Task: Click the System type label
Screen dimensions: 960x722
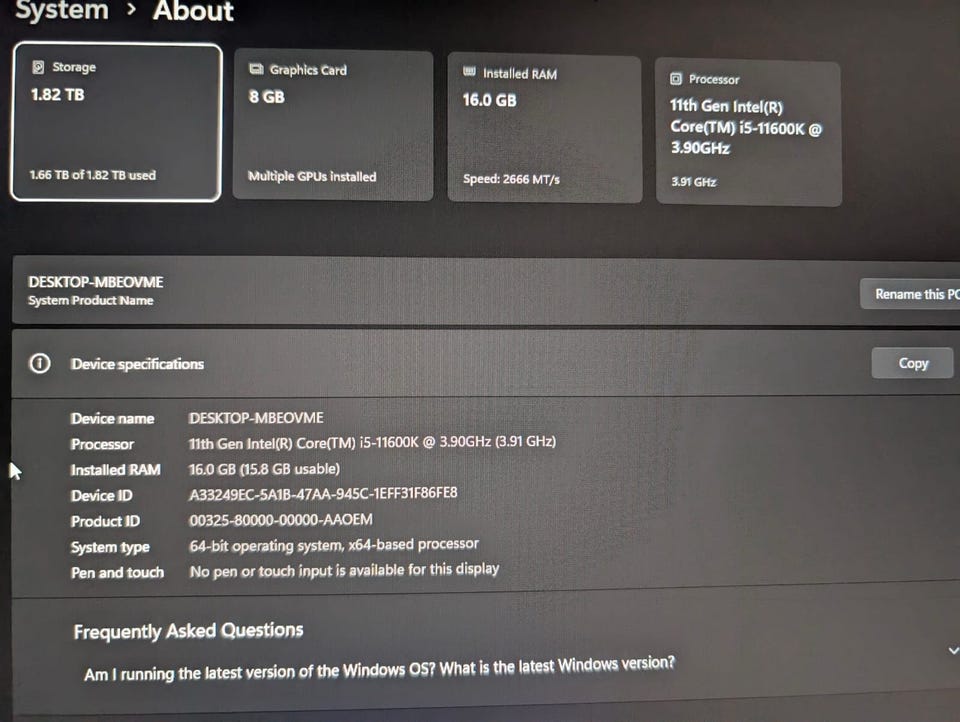Action: (x=110, y=547)
